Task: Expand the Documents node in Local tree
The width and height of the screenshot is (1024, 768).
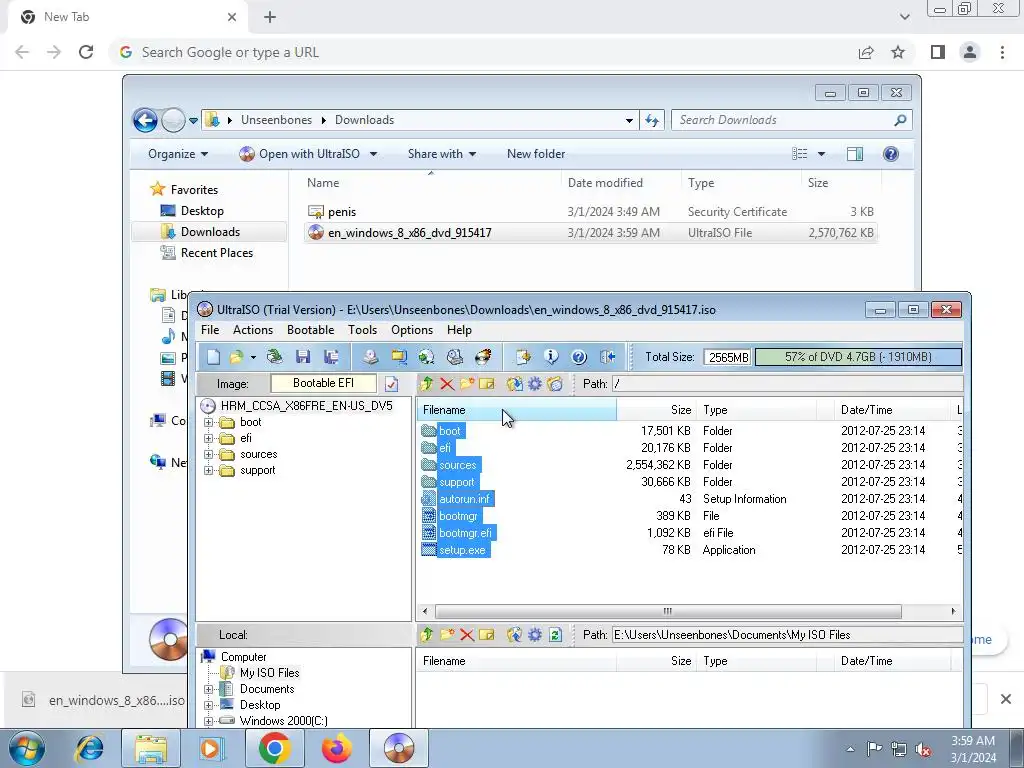Action: [208, 689]
